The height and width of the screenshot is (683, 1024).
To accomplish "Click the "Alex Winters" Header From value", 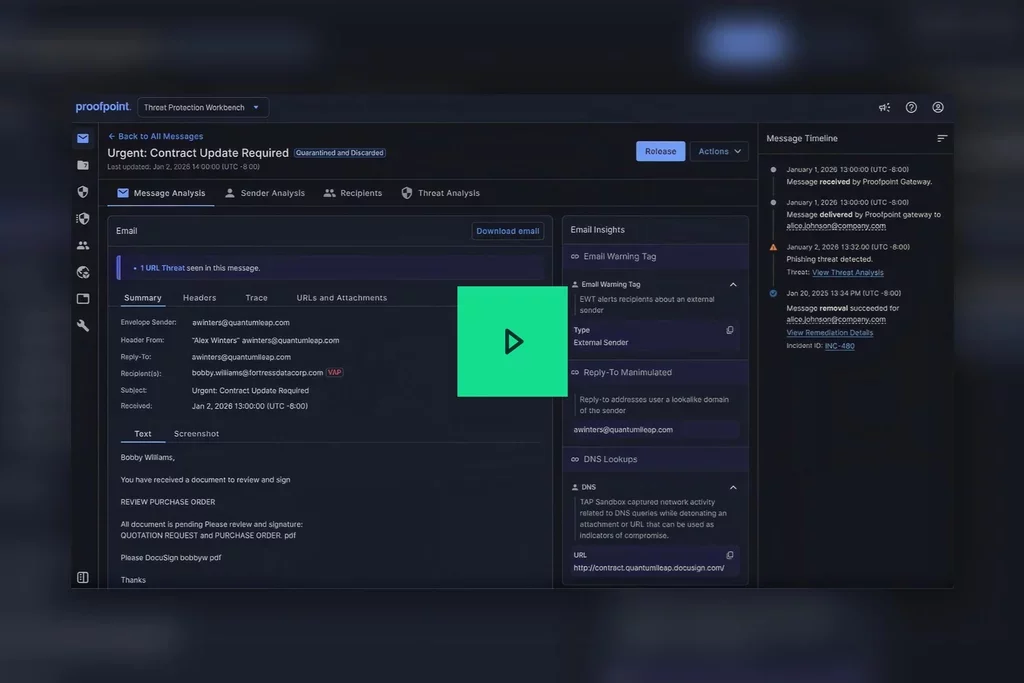I will point(265,340).
